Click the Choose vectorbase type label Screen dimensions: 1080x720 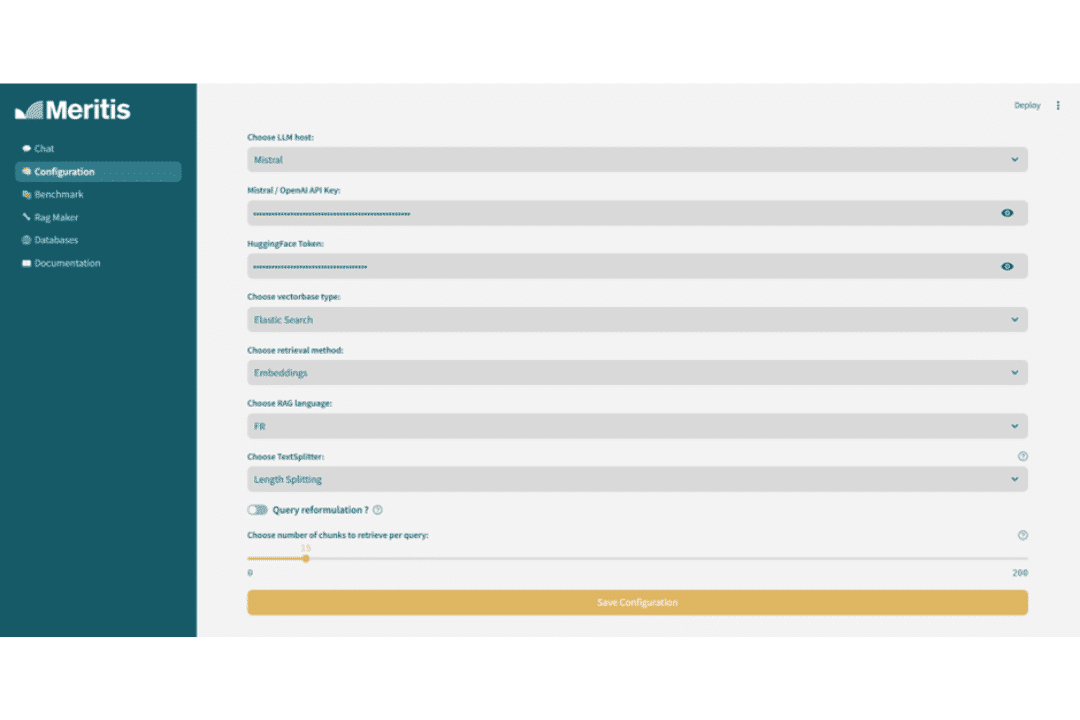coord(294,297)
